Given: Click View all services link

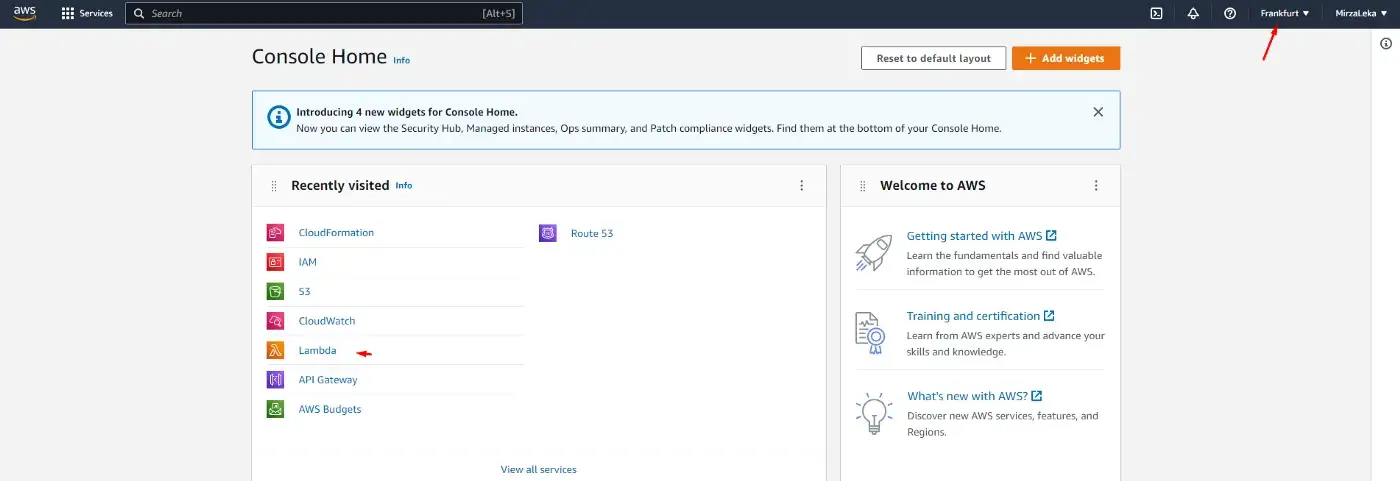Looking at the screenshot, I should pos(538,469).
